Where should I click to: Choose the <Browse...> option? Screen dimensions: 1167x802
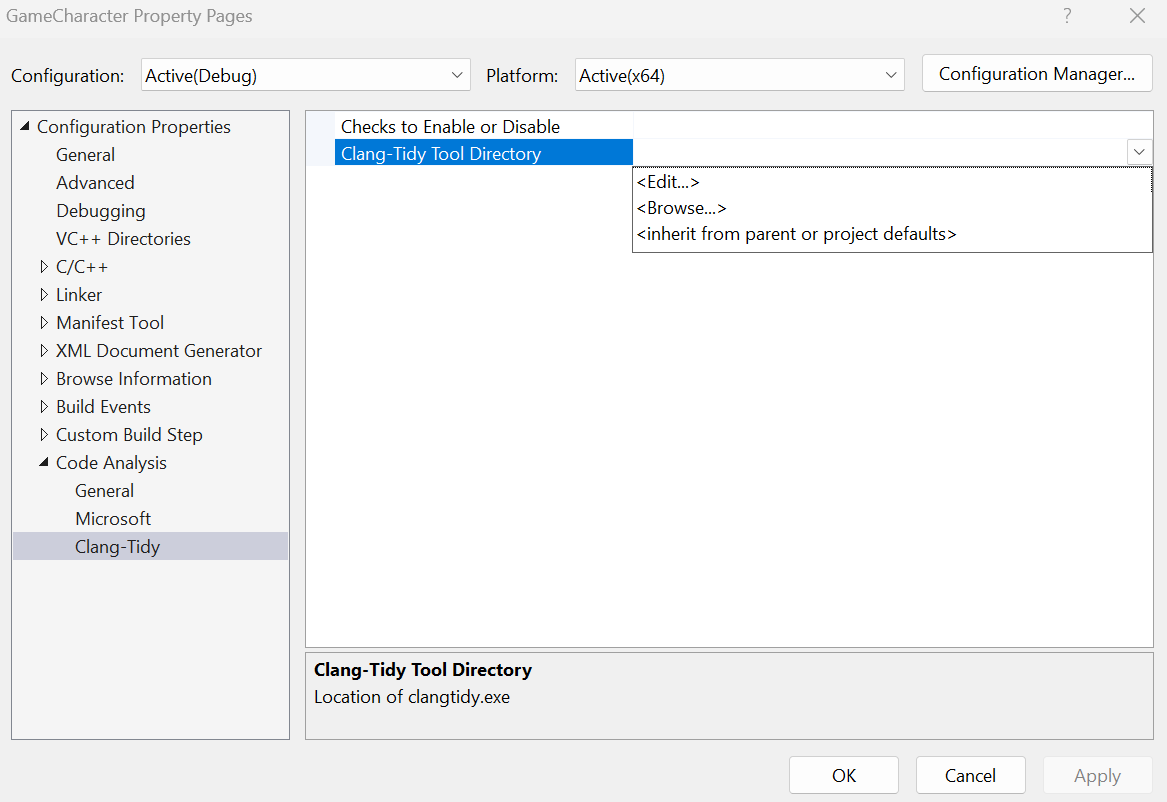[x=681, y=208]
